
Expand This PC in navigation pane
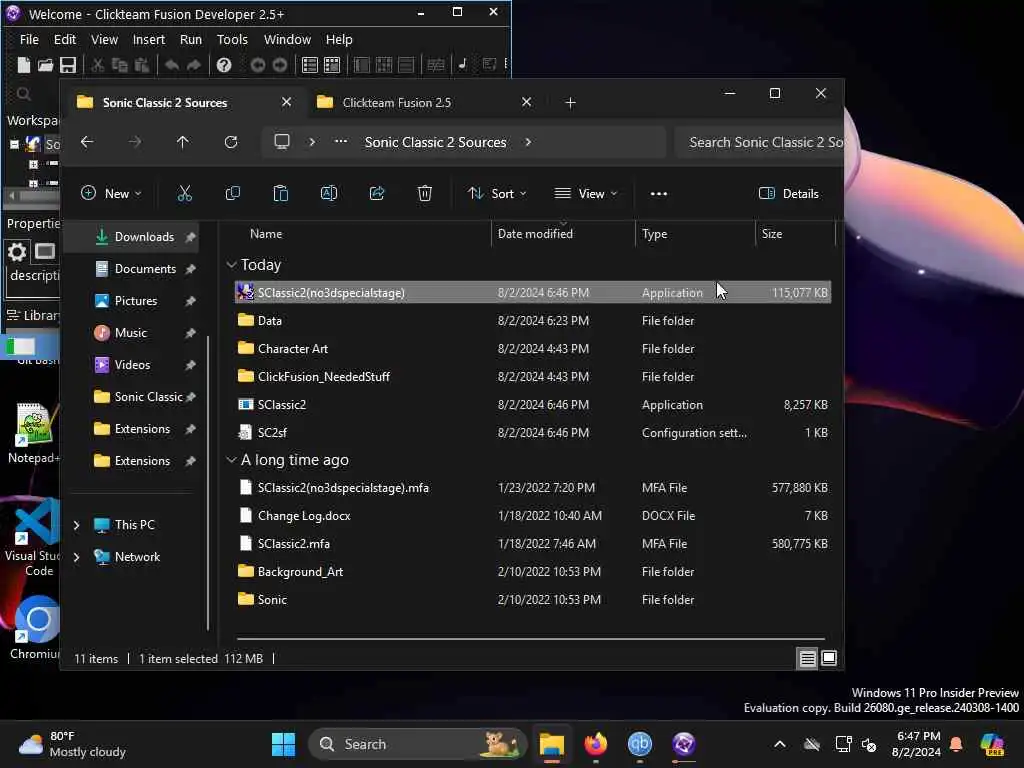76,524
